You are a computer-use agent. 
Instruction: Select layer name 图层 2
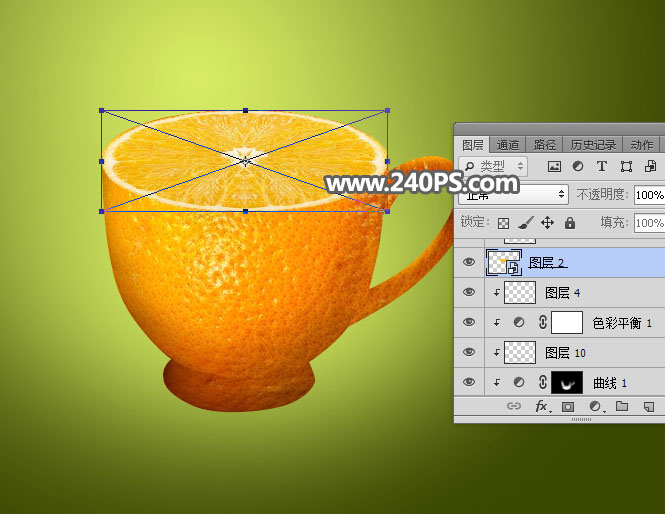(x=547, y=263)
